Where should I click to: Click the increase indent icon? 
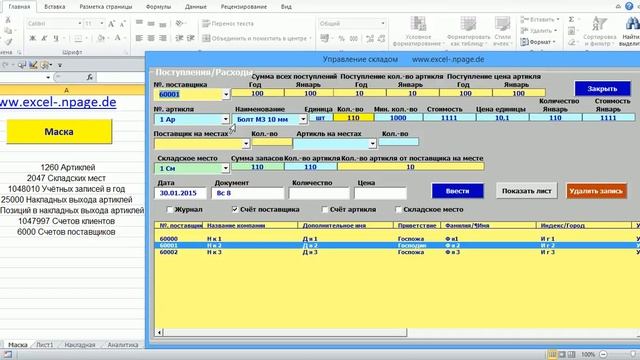(x=191, y=38)
